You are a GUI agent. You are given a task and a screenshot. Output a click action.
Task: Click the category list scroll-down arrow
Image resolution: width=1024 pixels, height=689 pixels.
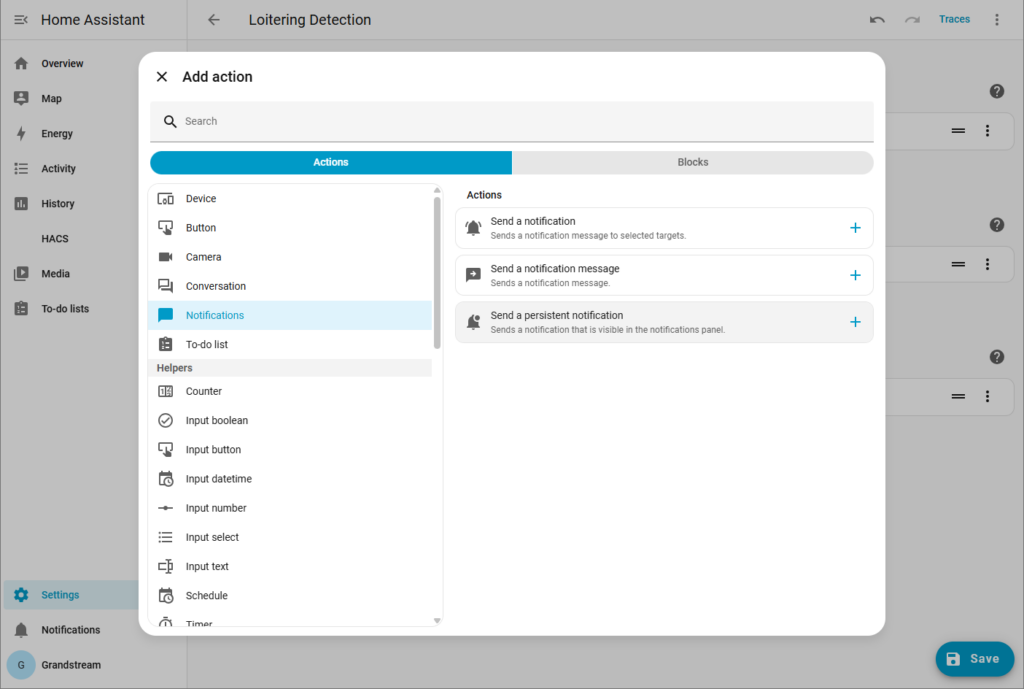tap(437, 620)
